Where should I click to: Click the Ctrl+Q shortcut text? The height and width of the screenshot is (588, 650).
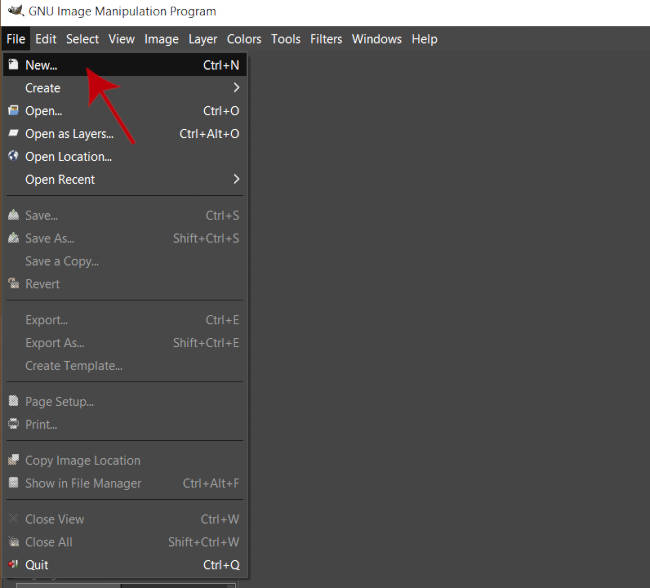click(221, 565)
